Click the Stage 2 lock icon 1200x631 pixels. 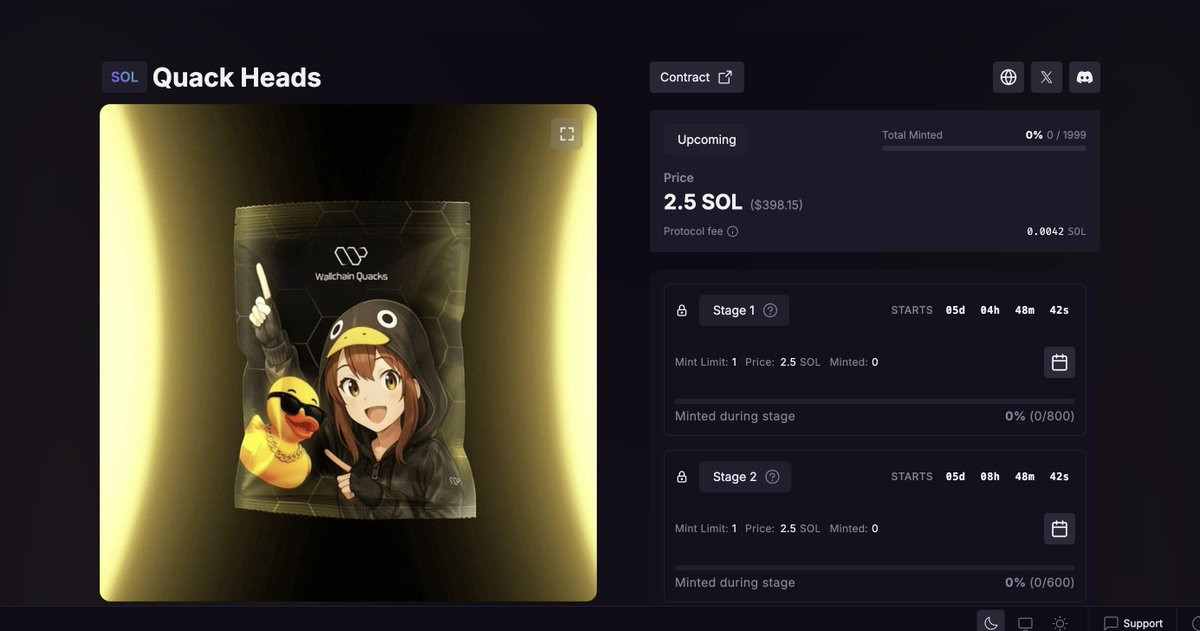tap(682, 477)
